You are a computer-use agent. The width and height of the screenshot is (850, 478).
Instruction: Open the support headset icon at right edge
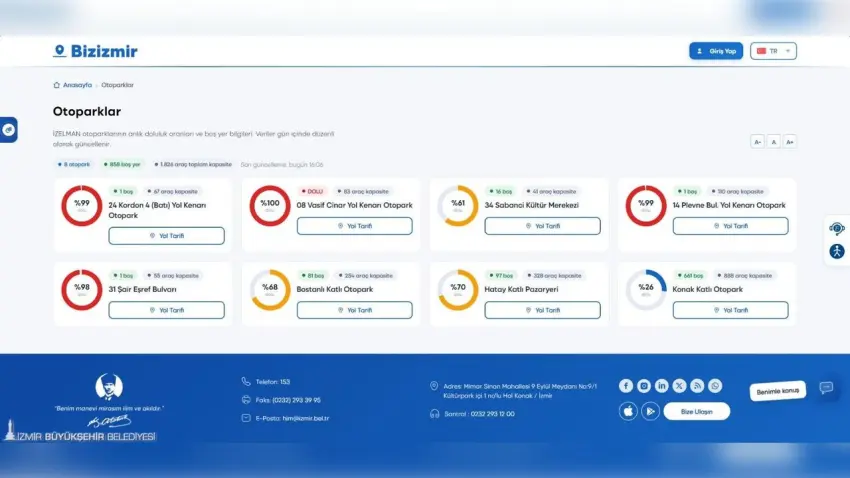[x=836, y=229]
